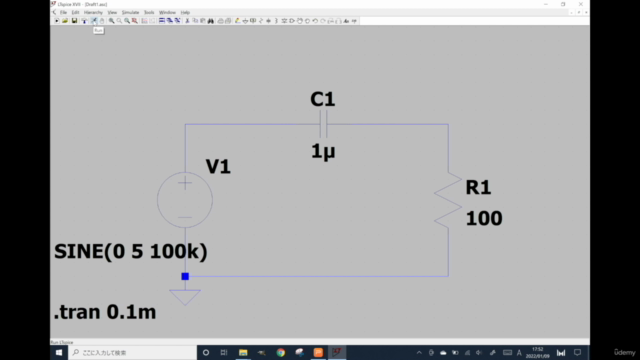Viewport: 640px width, 360px height.
Task: Open the Edit menu
Action: (75, 13)
